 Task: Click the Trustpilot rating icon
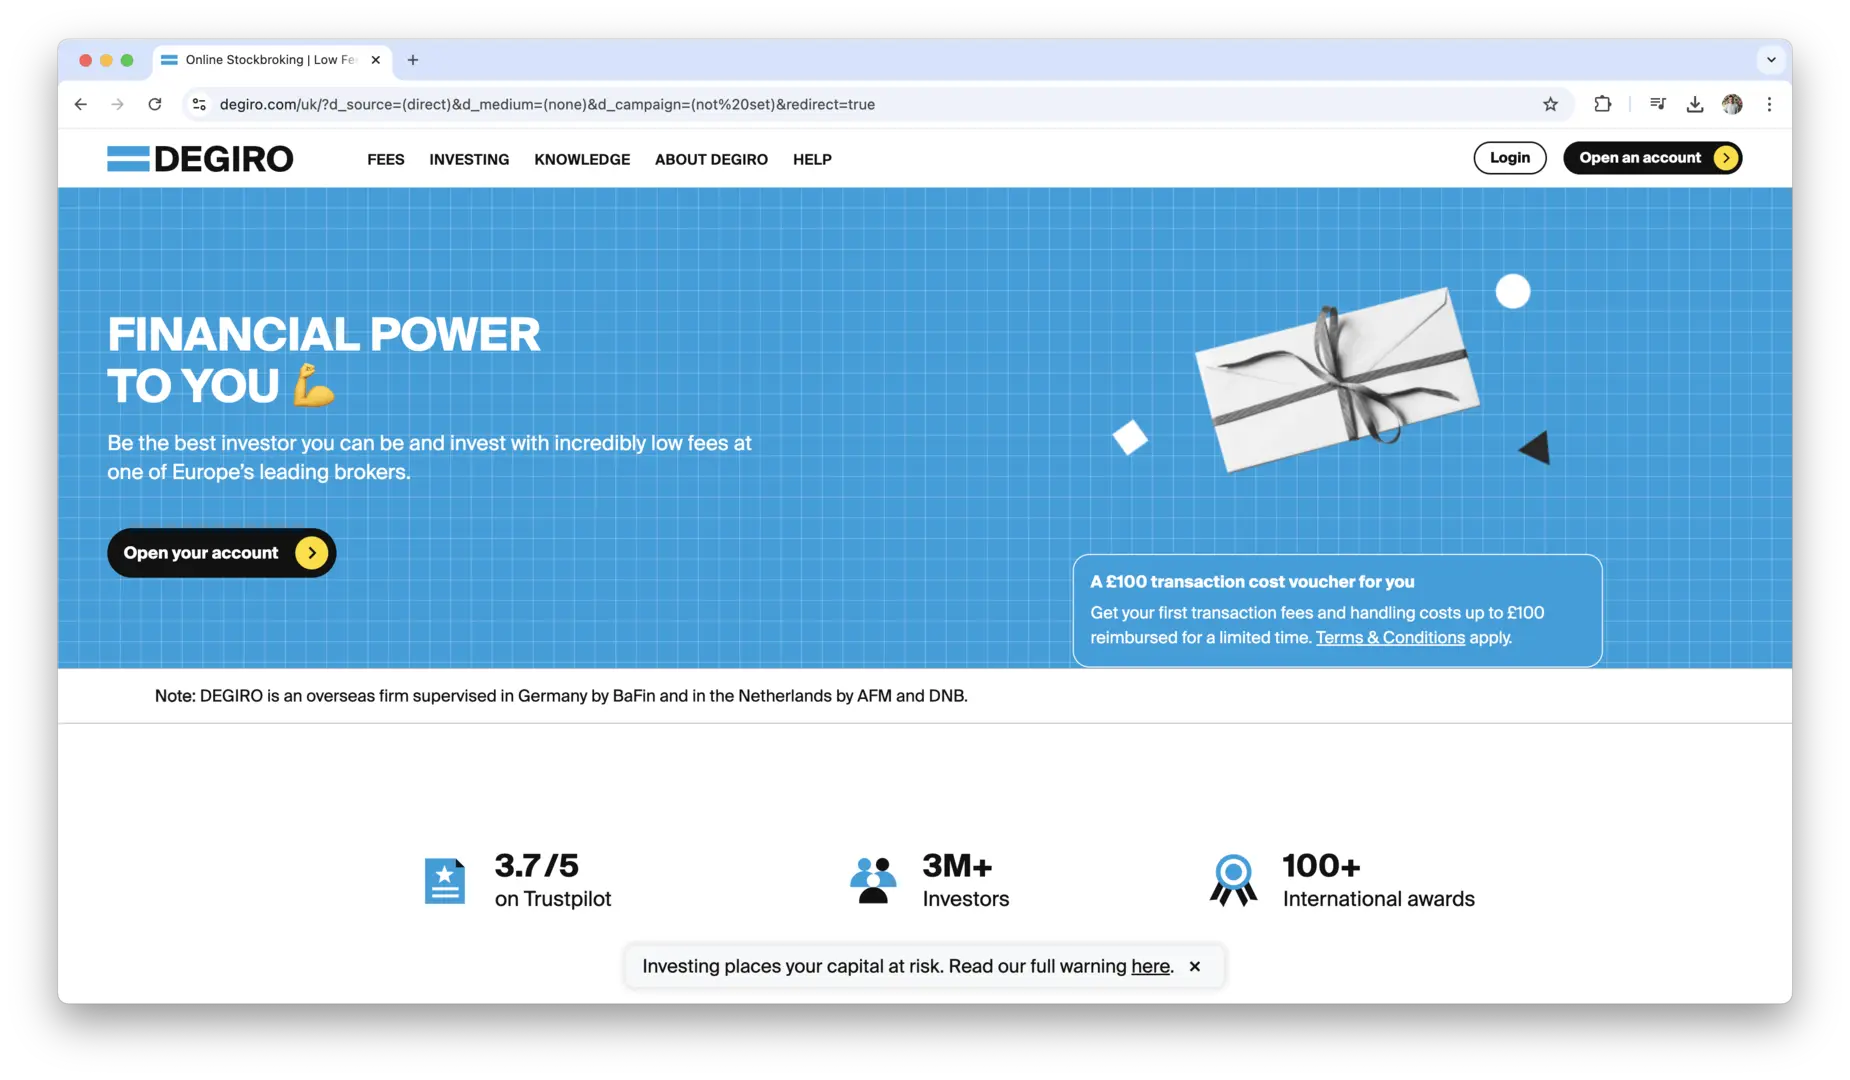click(445, 881)
